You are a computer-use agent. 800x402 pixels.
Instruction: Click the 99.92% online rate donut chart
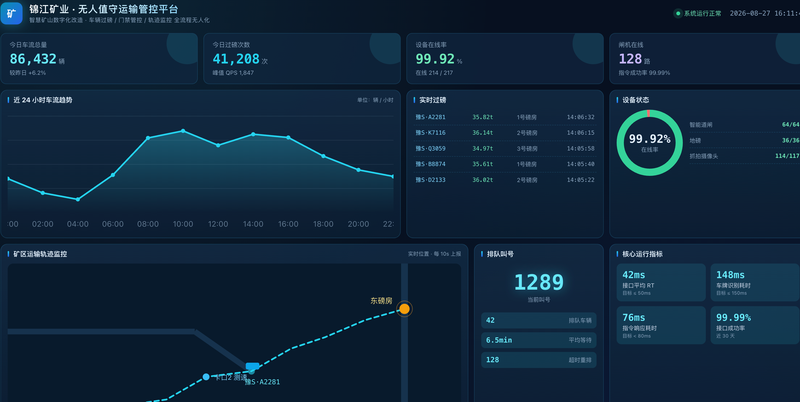(649, 142)
